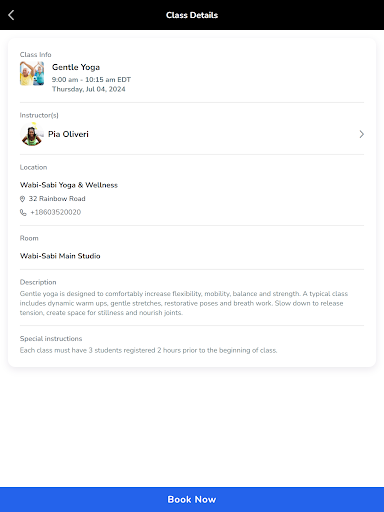Image resolution: width=384 pixels, height=512 pixels.
Task: Click the Location section label
Action: click(x=33, y=167)
